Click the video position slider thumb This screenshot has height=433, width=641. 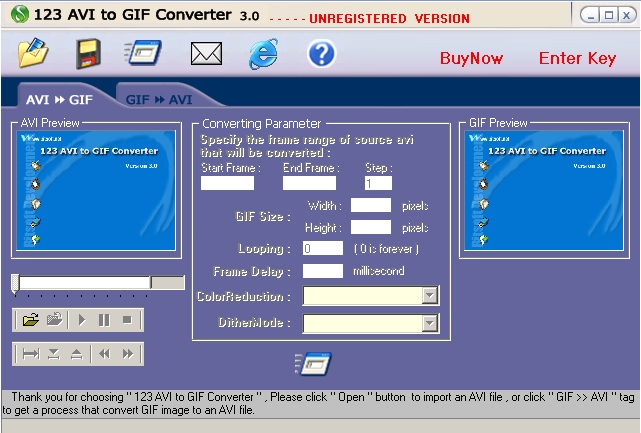click(15, 284)
